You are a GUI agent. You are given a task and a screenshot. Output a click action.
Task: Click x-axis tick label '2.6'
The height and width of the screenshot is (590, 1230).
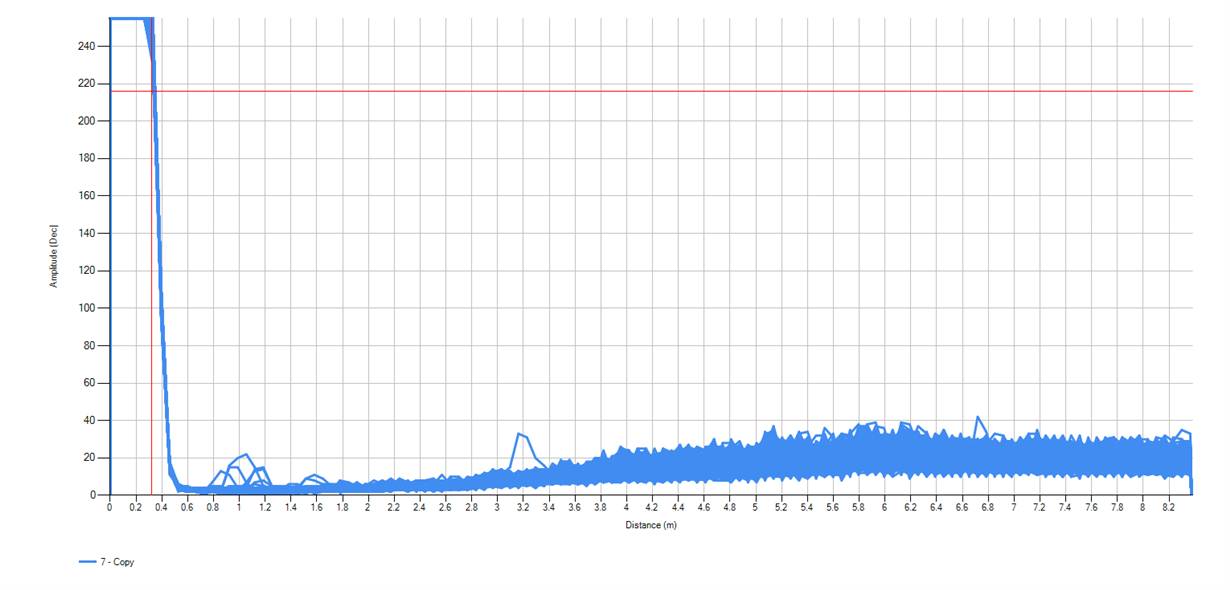[x=445, y=508]
